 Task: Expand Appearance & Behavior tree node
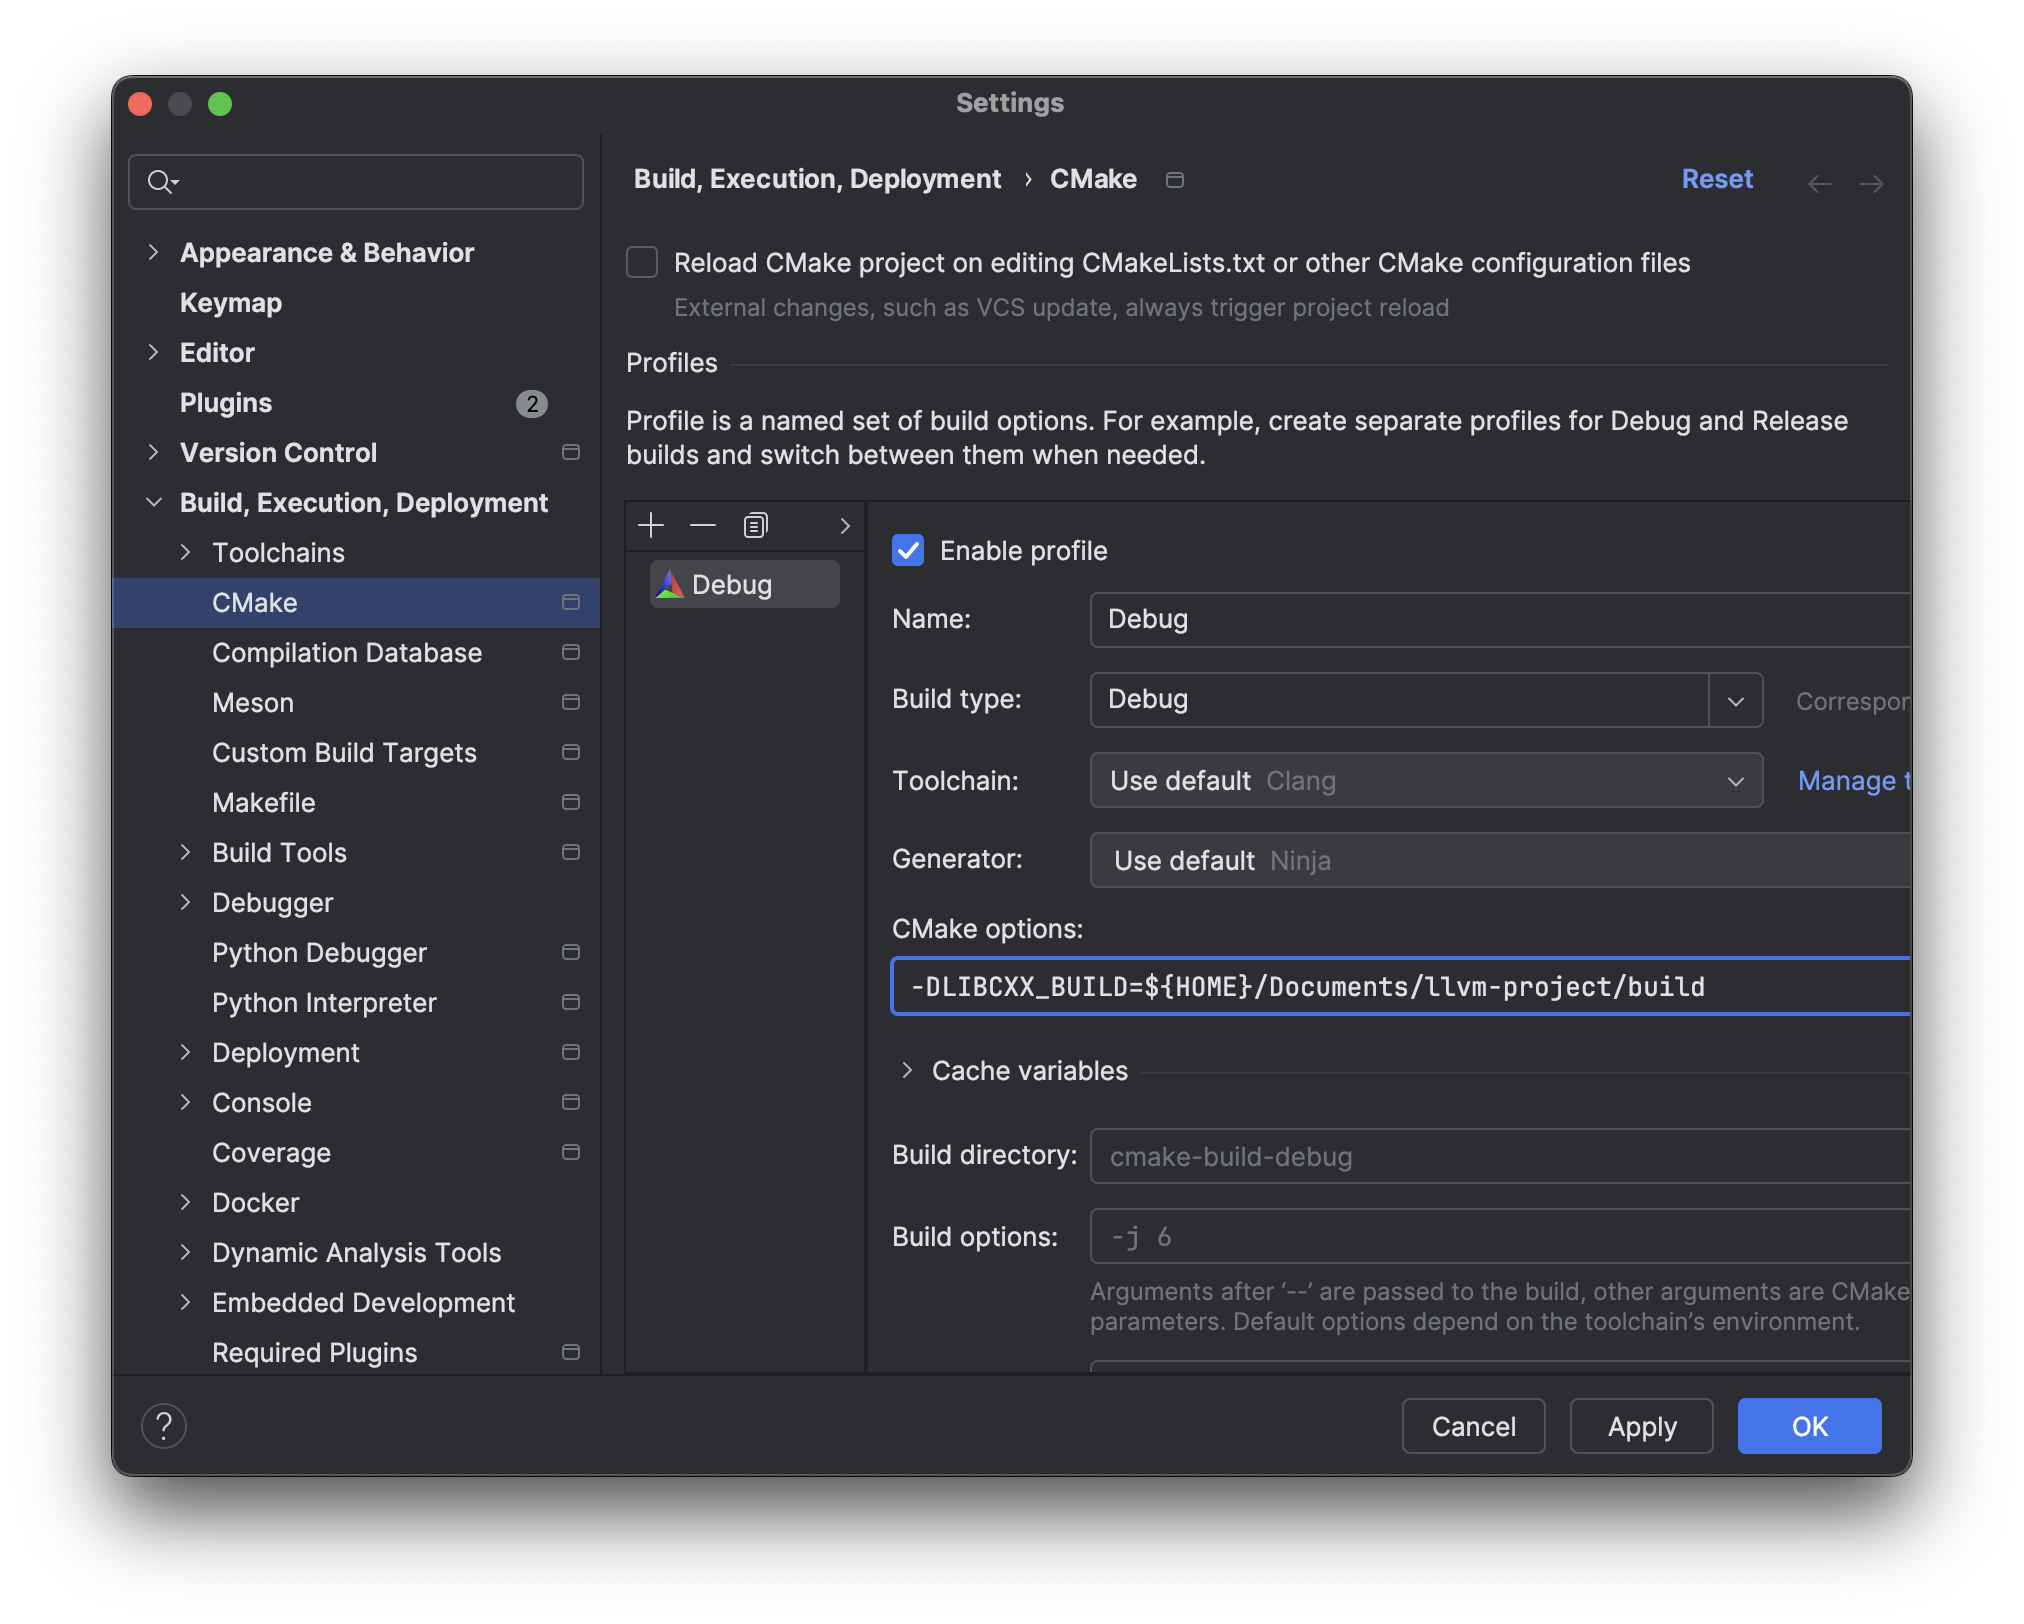coord(153,252)
